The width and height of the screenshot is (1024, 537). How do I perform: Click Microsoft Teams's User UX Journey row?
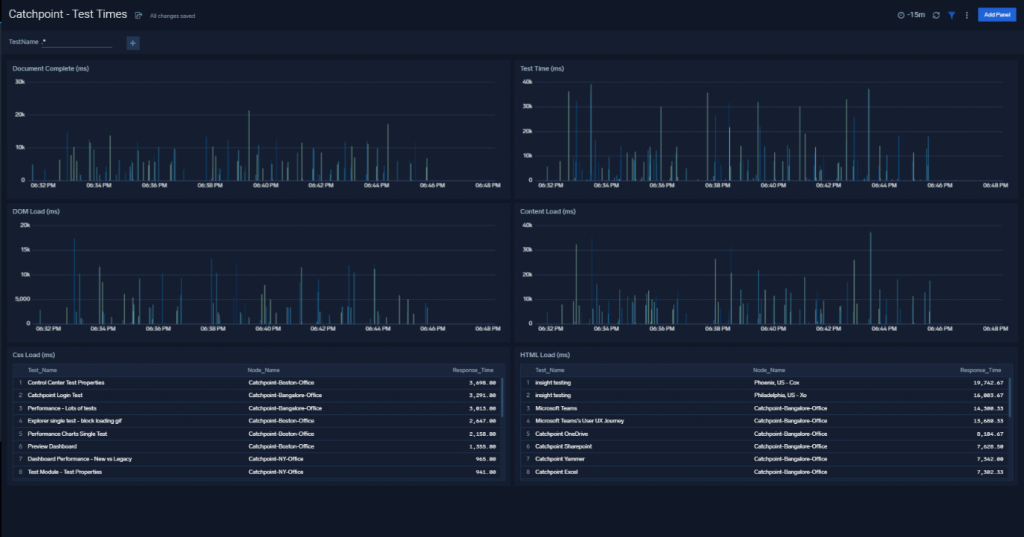point(765,421)
